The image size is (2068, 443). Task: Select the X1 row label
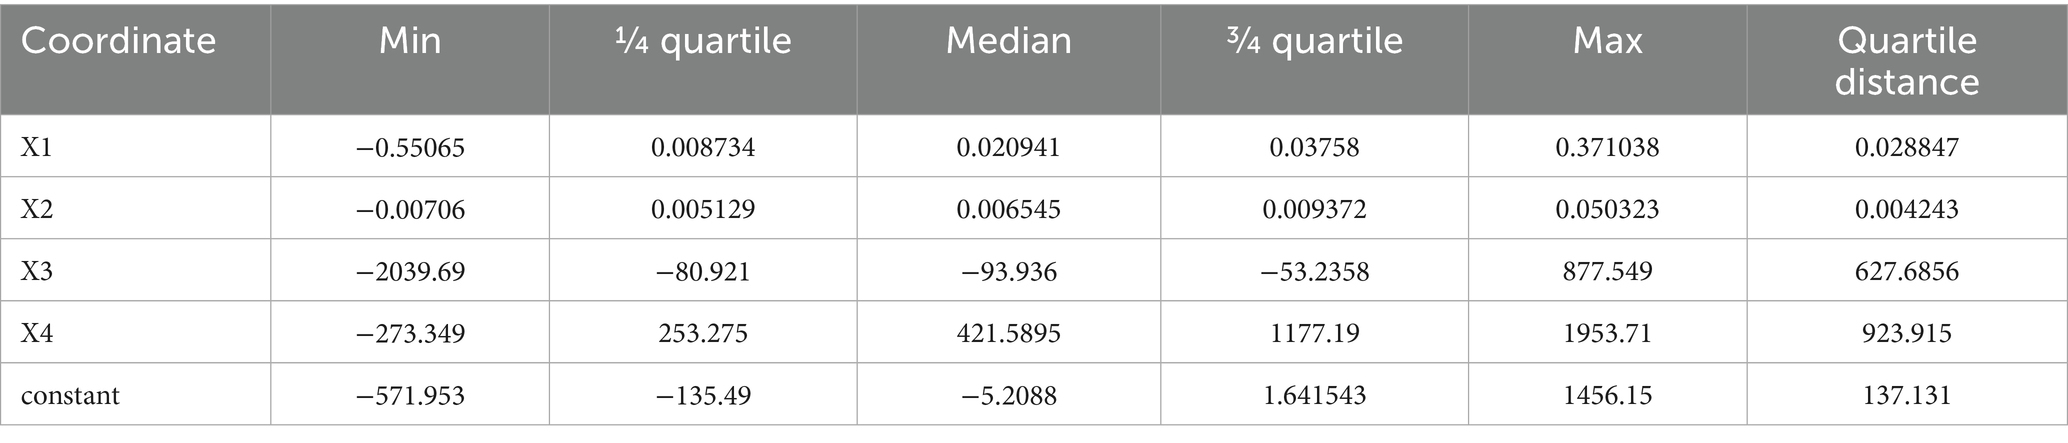tap(39, 147)
